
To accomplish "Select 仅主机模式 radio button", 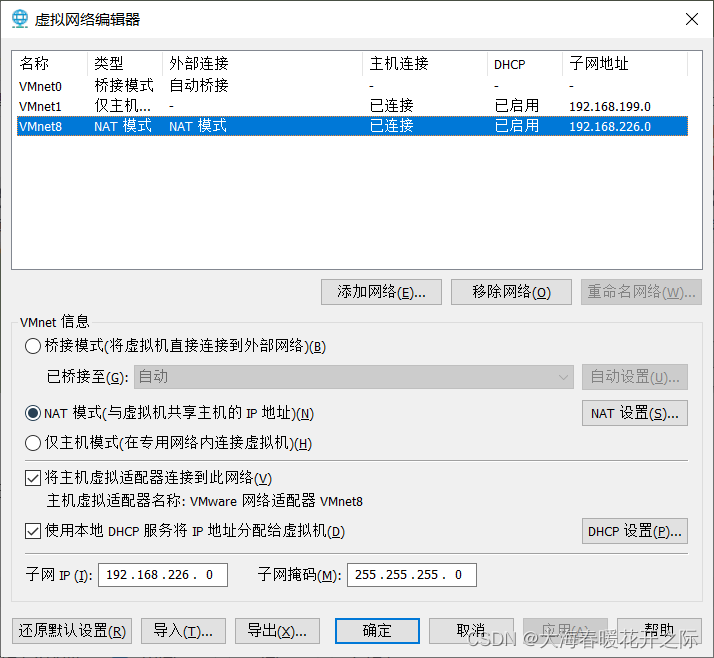I will pos(33,443).
